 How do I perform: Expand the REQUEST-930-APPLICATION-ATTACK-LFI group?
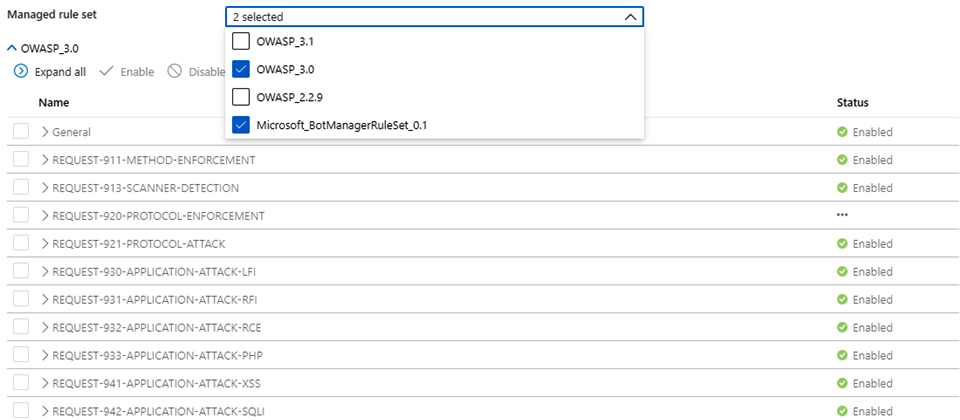tap(45, 272)
